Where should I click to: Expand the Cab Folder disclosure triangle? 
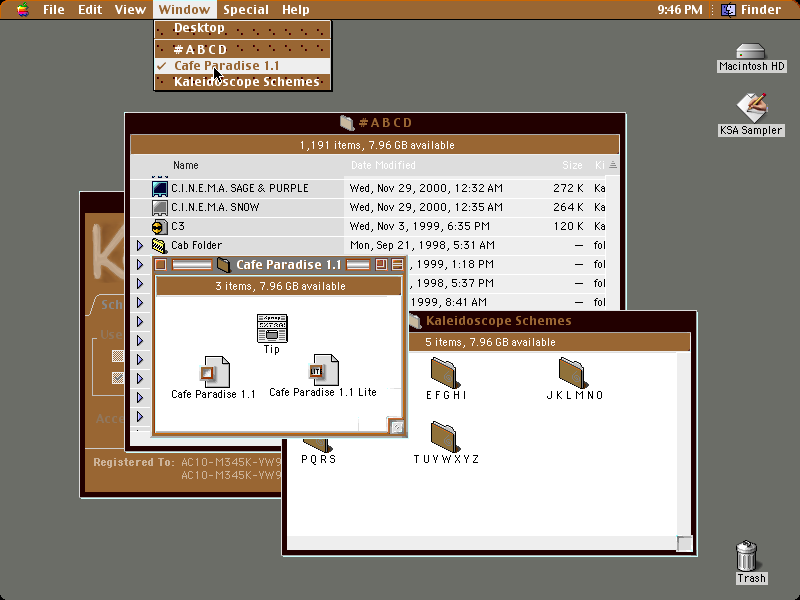pyautogui.click(x=140, y=245)
